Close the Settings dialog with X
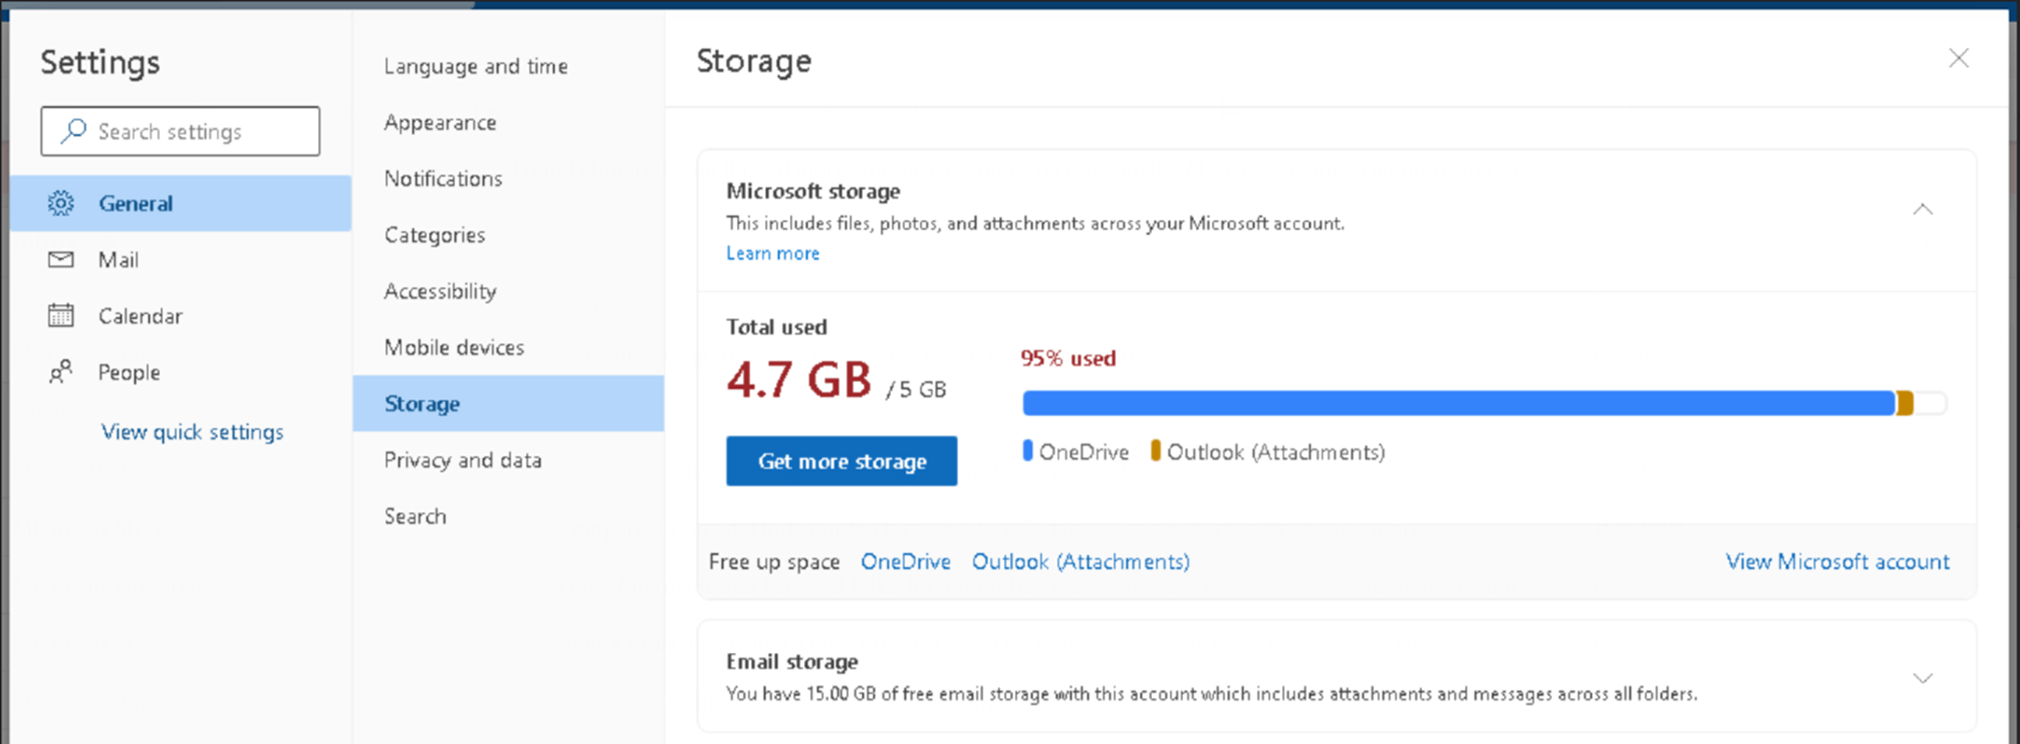The height and width of the screenshot is (744, 2020). coord(1958,59)
